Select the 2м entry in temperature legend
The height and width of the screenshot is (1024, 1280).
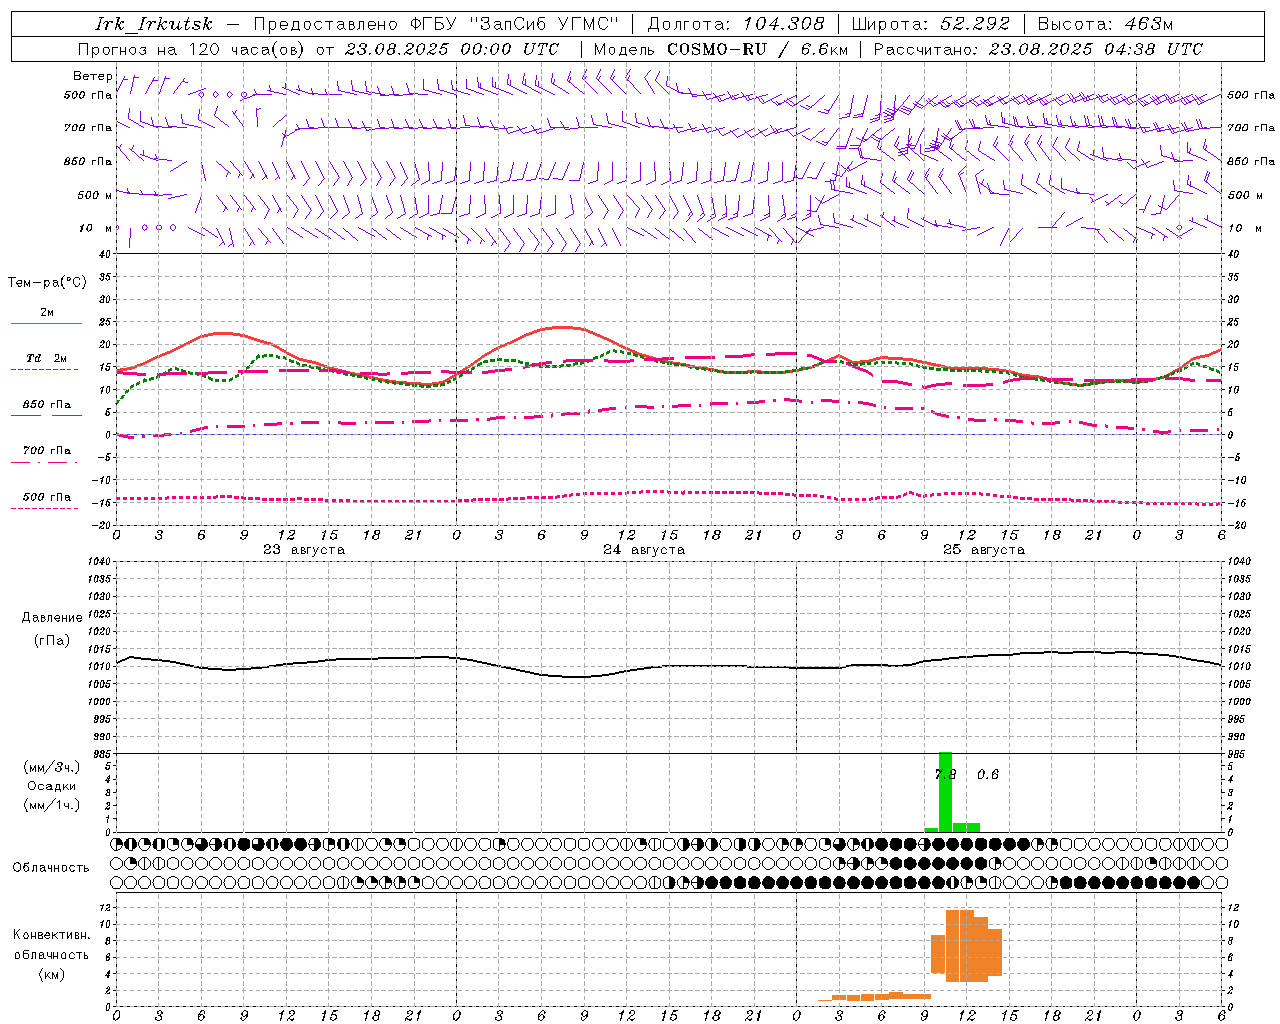[47, 312]
